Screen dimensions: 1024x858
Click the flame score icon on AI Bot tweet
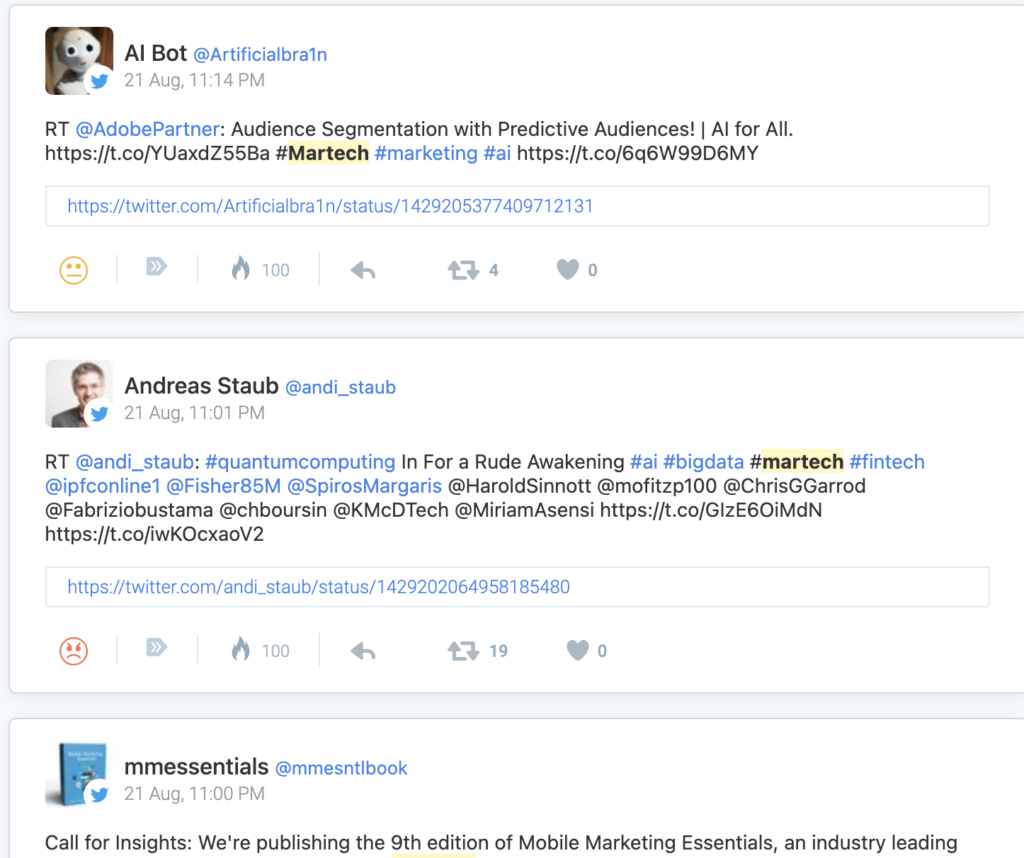click(x=241, y=268)
